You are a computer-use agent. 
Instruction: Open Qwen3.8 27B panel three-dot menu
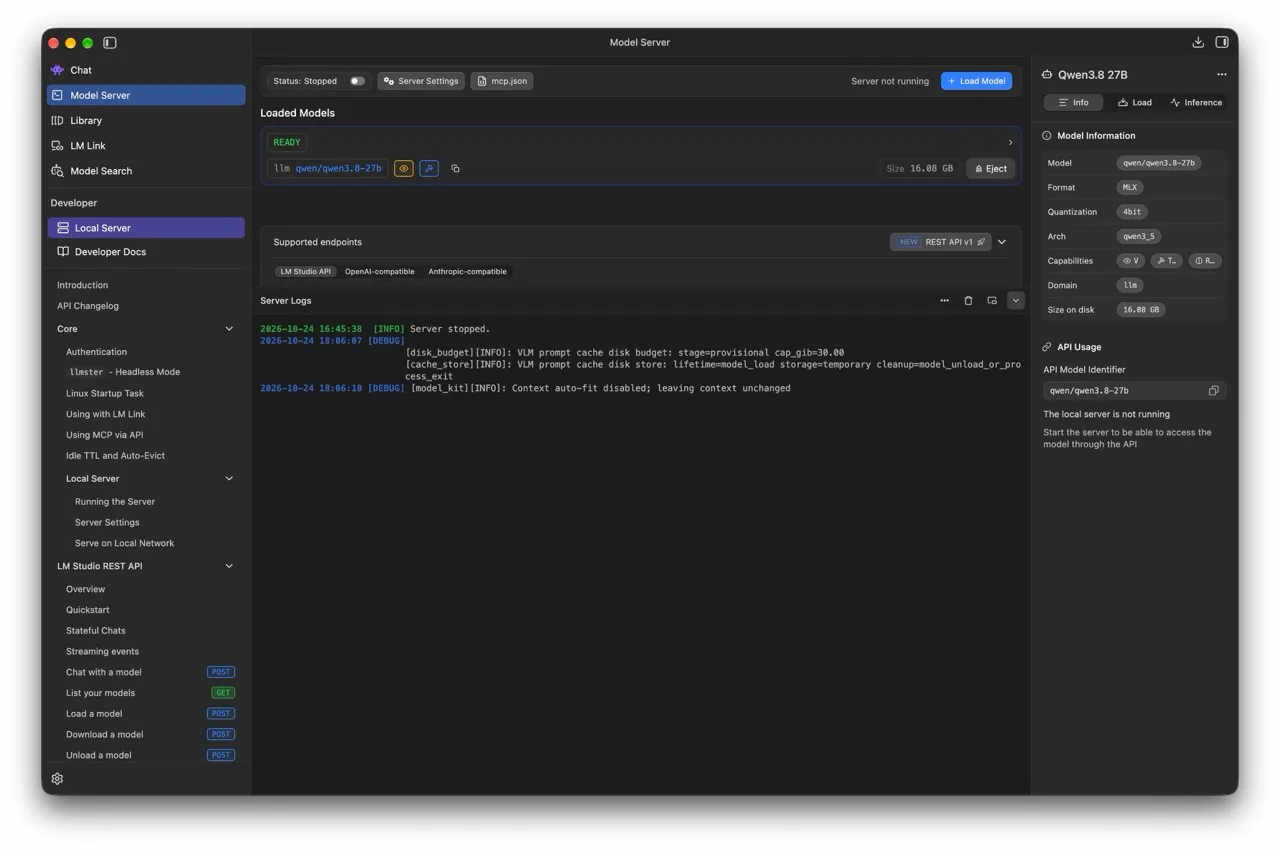point(1221,74)
